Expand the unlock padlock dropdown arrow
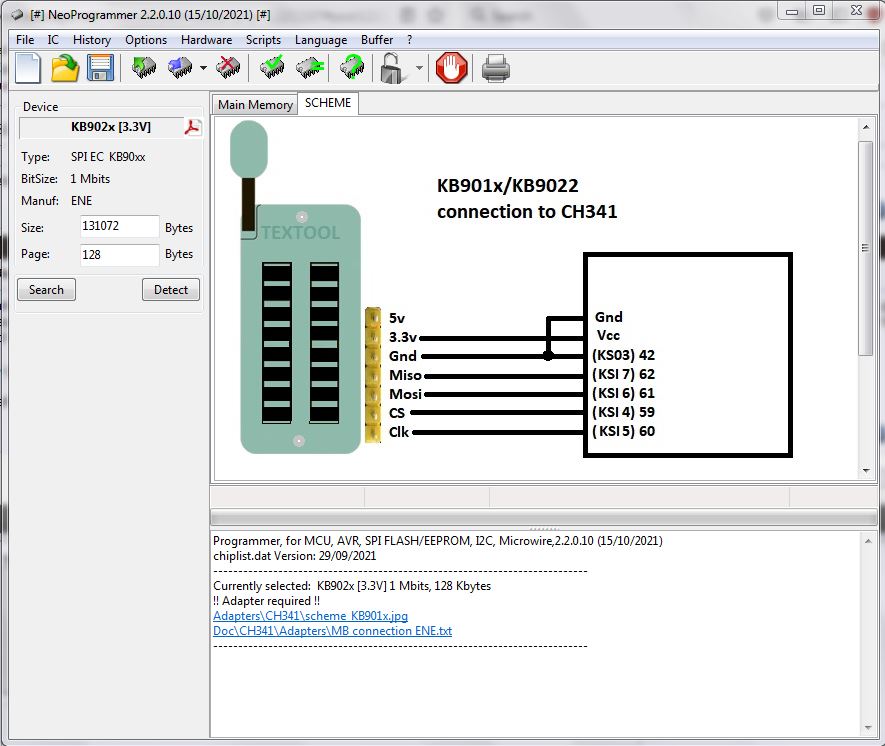This screenshot has width=885, height=746. pos(419,69)
